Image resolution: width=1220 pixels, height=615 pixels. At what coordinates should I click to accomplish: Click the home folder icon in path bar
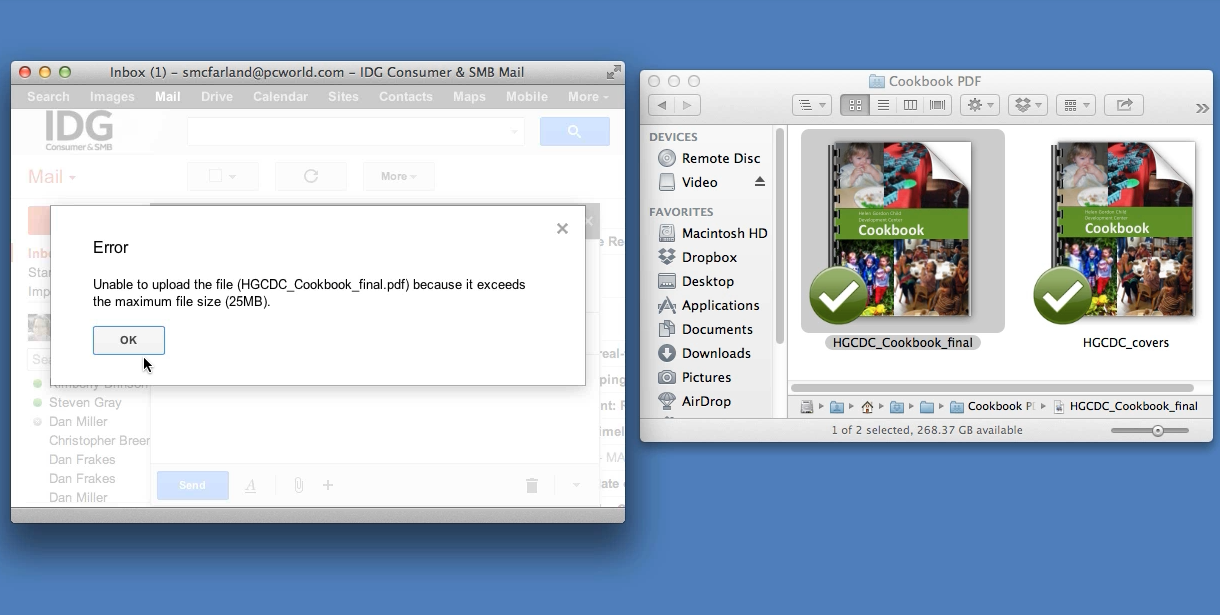(x=867, y=406)
